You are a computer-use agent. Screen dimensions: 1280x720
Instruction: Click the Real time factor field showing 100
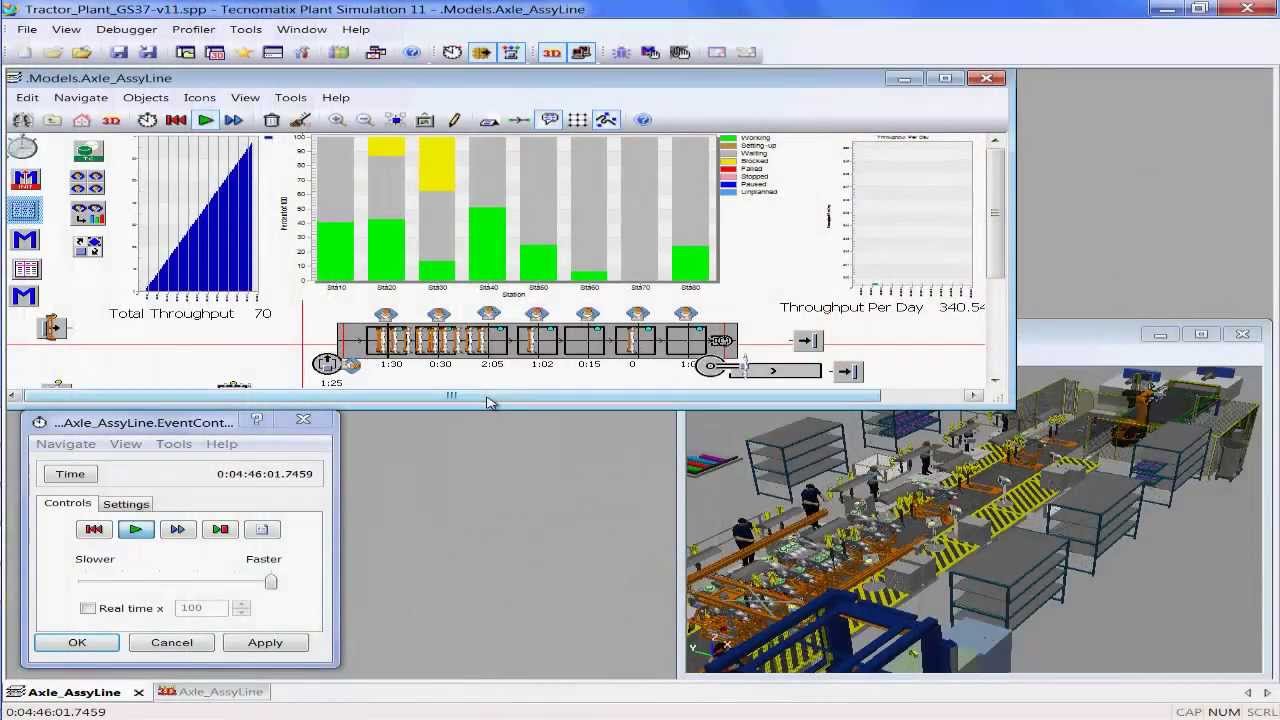pos(203,608)
